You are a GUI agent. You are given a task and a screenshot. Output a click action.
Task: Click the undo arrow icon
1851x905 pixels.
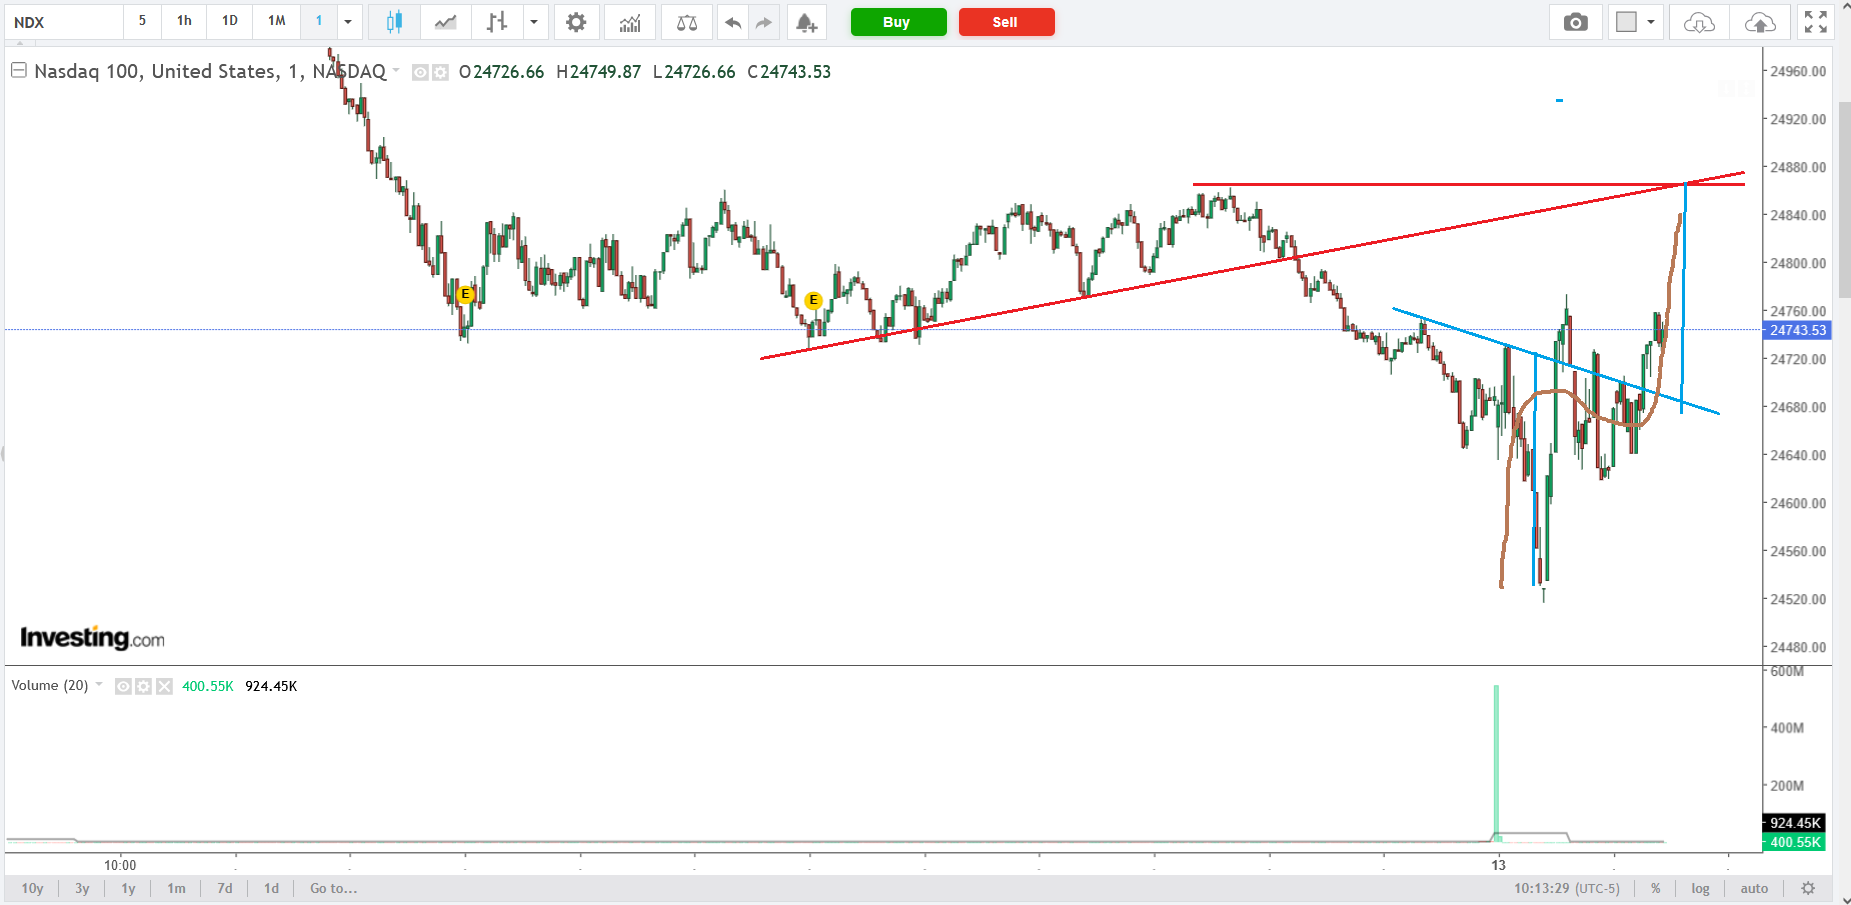click(733, 22)
